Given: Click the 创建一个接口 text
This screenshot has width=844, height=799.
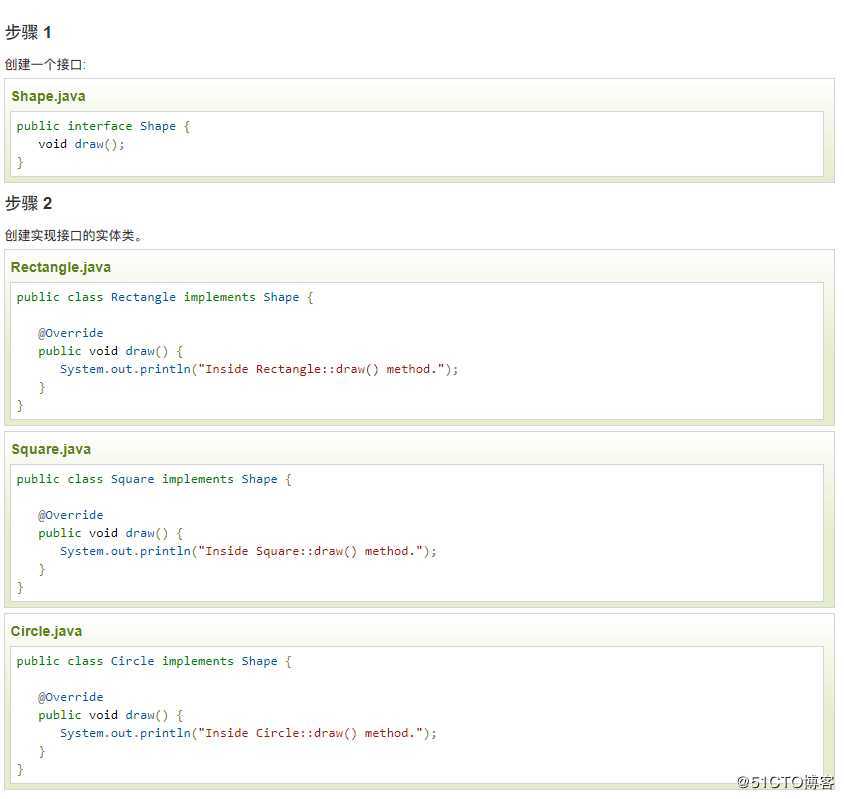Looking at the screenshot, I should coord(45,65).
